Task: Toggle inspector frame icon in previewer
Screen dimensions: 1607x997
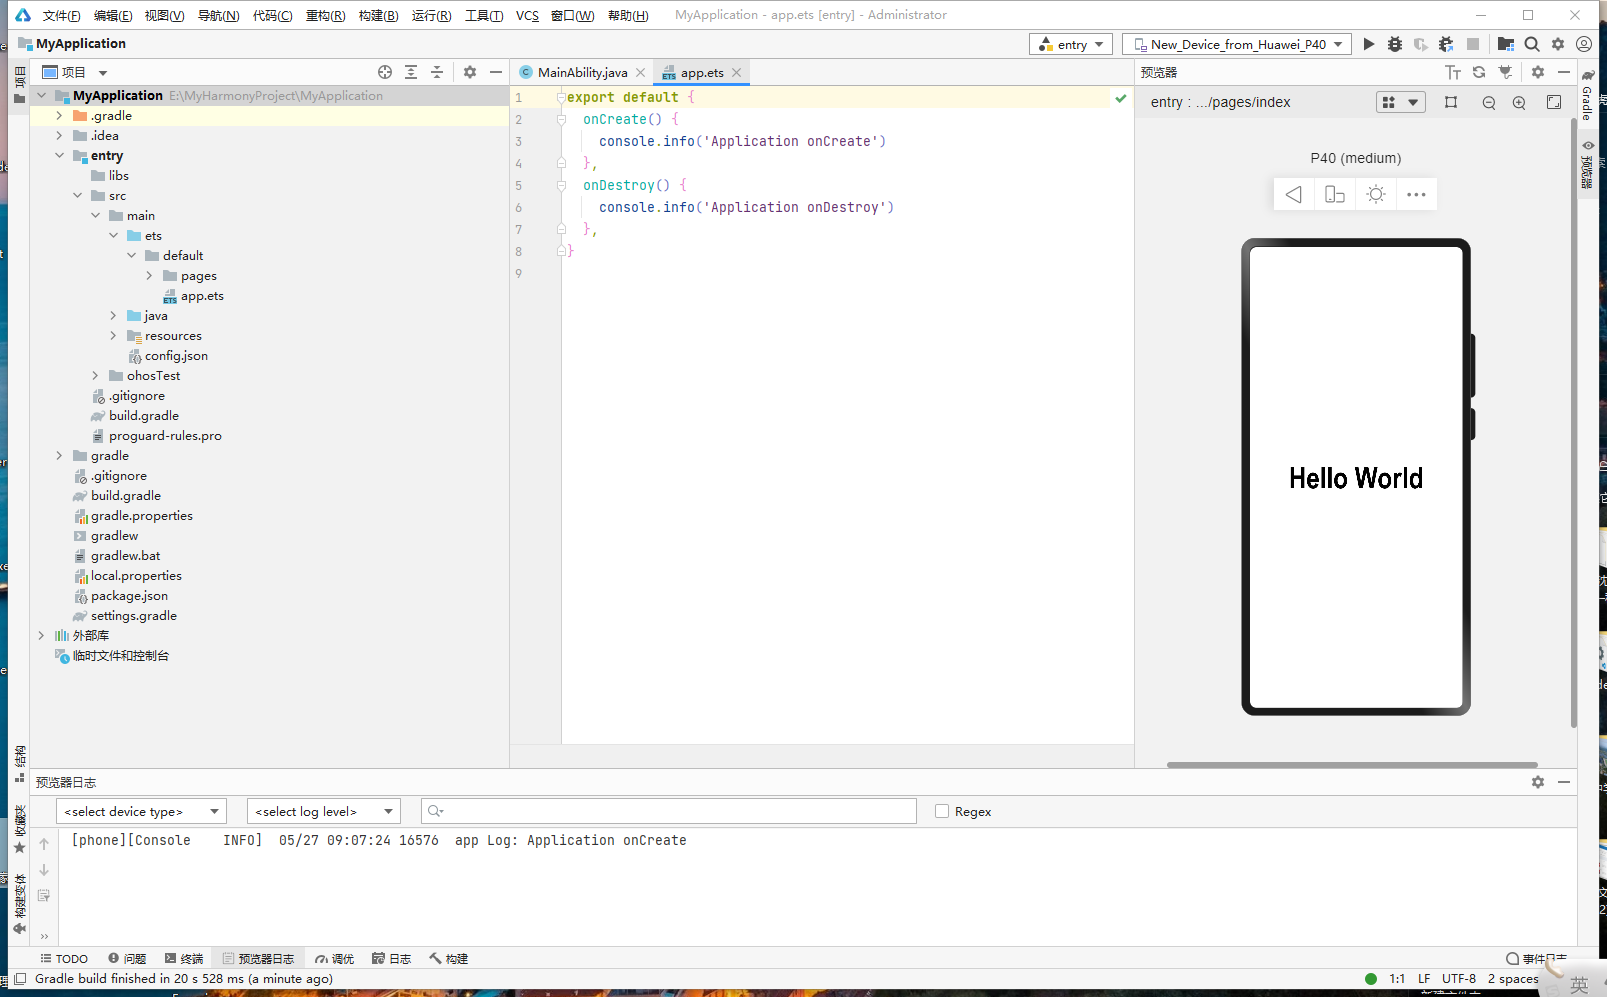Action: click(x=1451, y=102)
